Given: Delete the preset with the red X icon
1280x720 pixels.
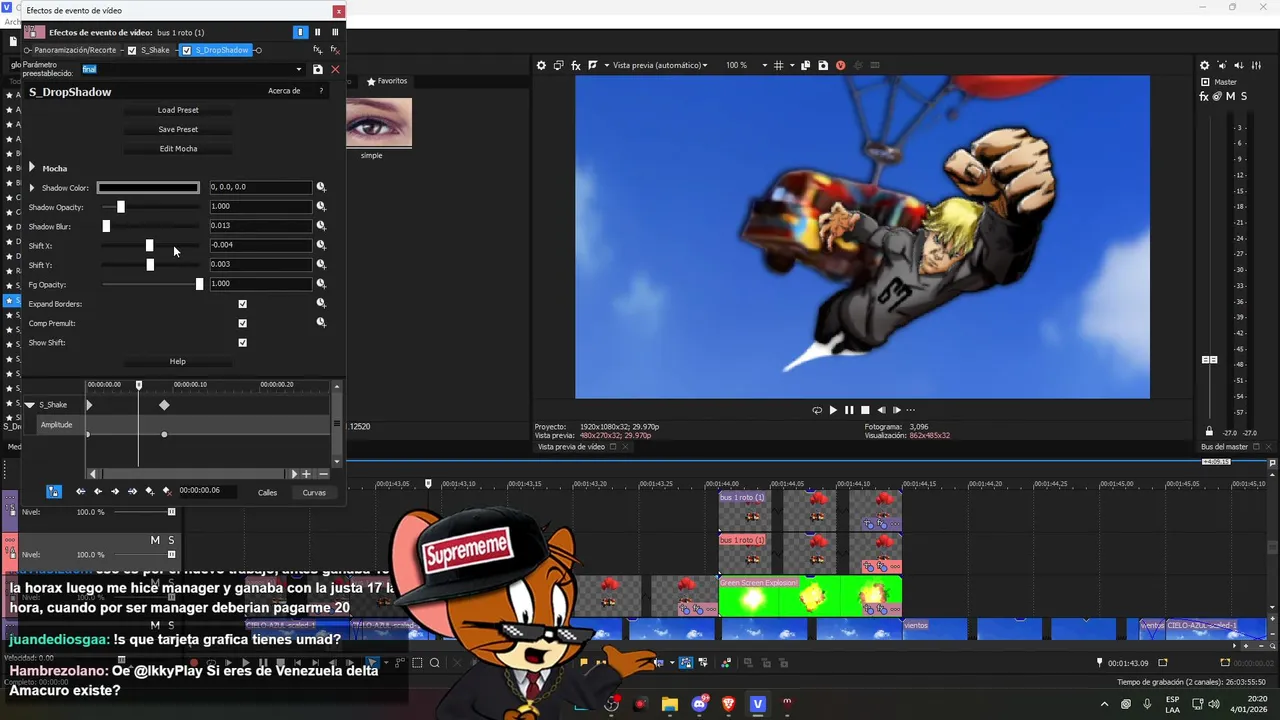Looking at the screenshot, I should click(335, 69).
